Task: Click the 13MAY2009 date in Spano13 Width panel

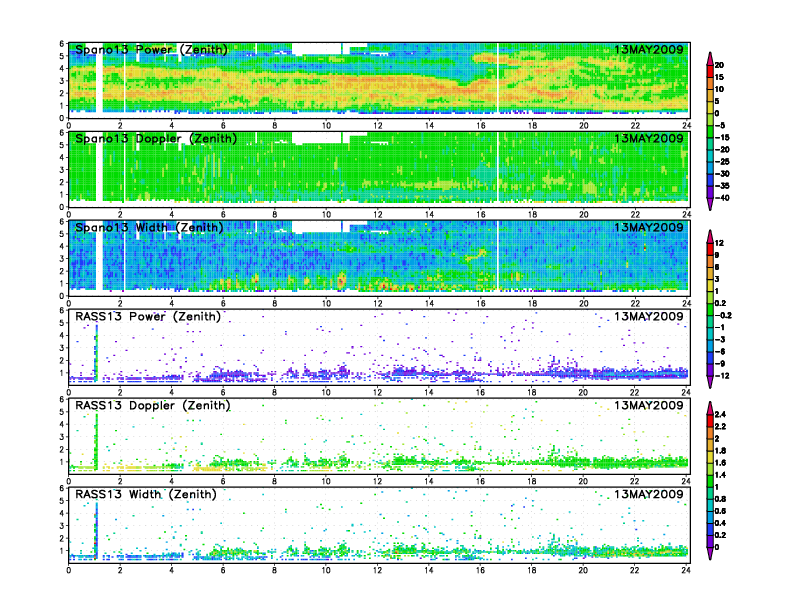Action: (x=649, y=227)
